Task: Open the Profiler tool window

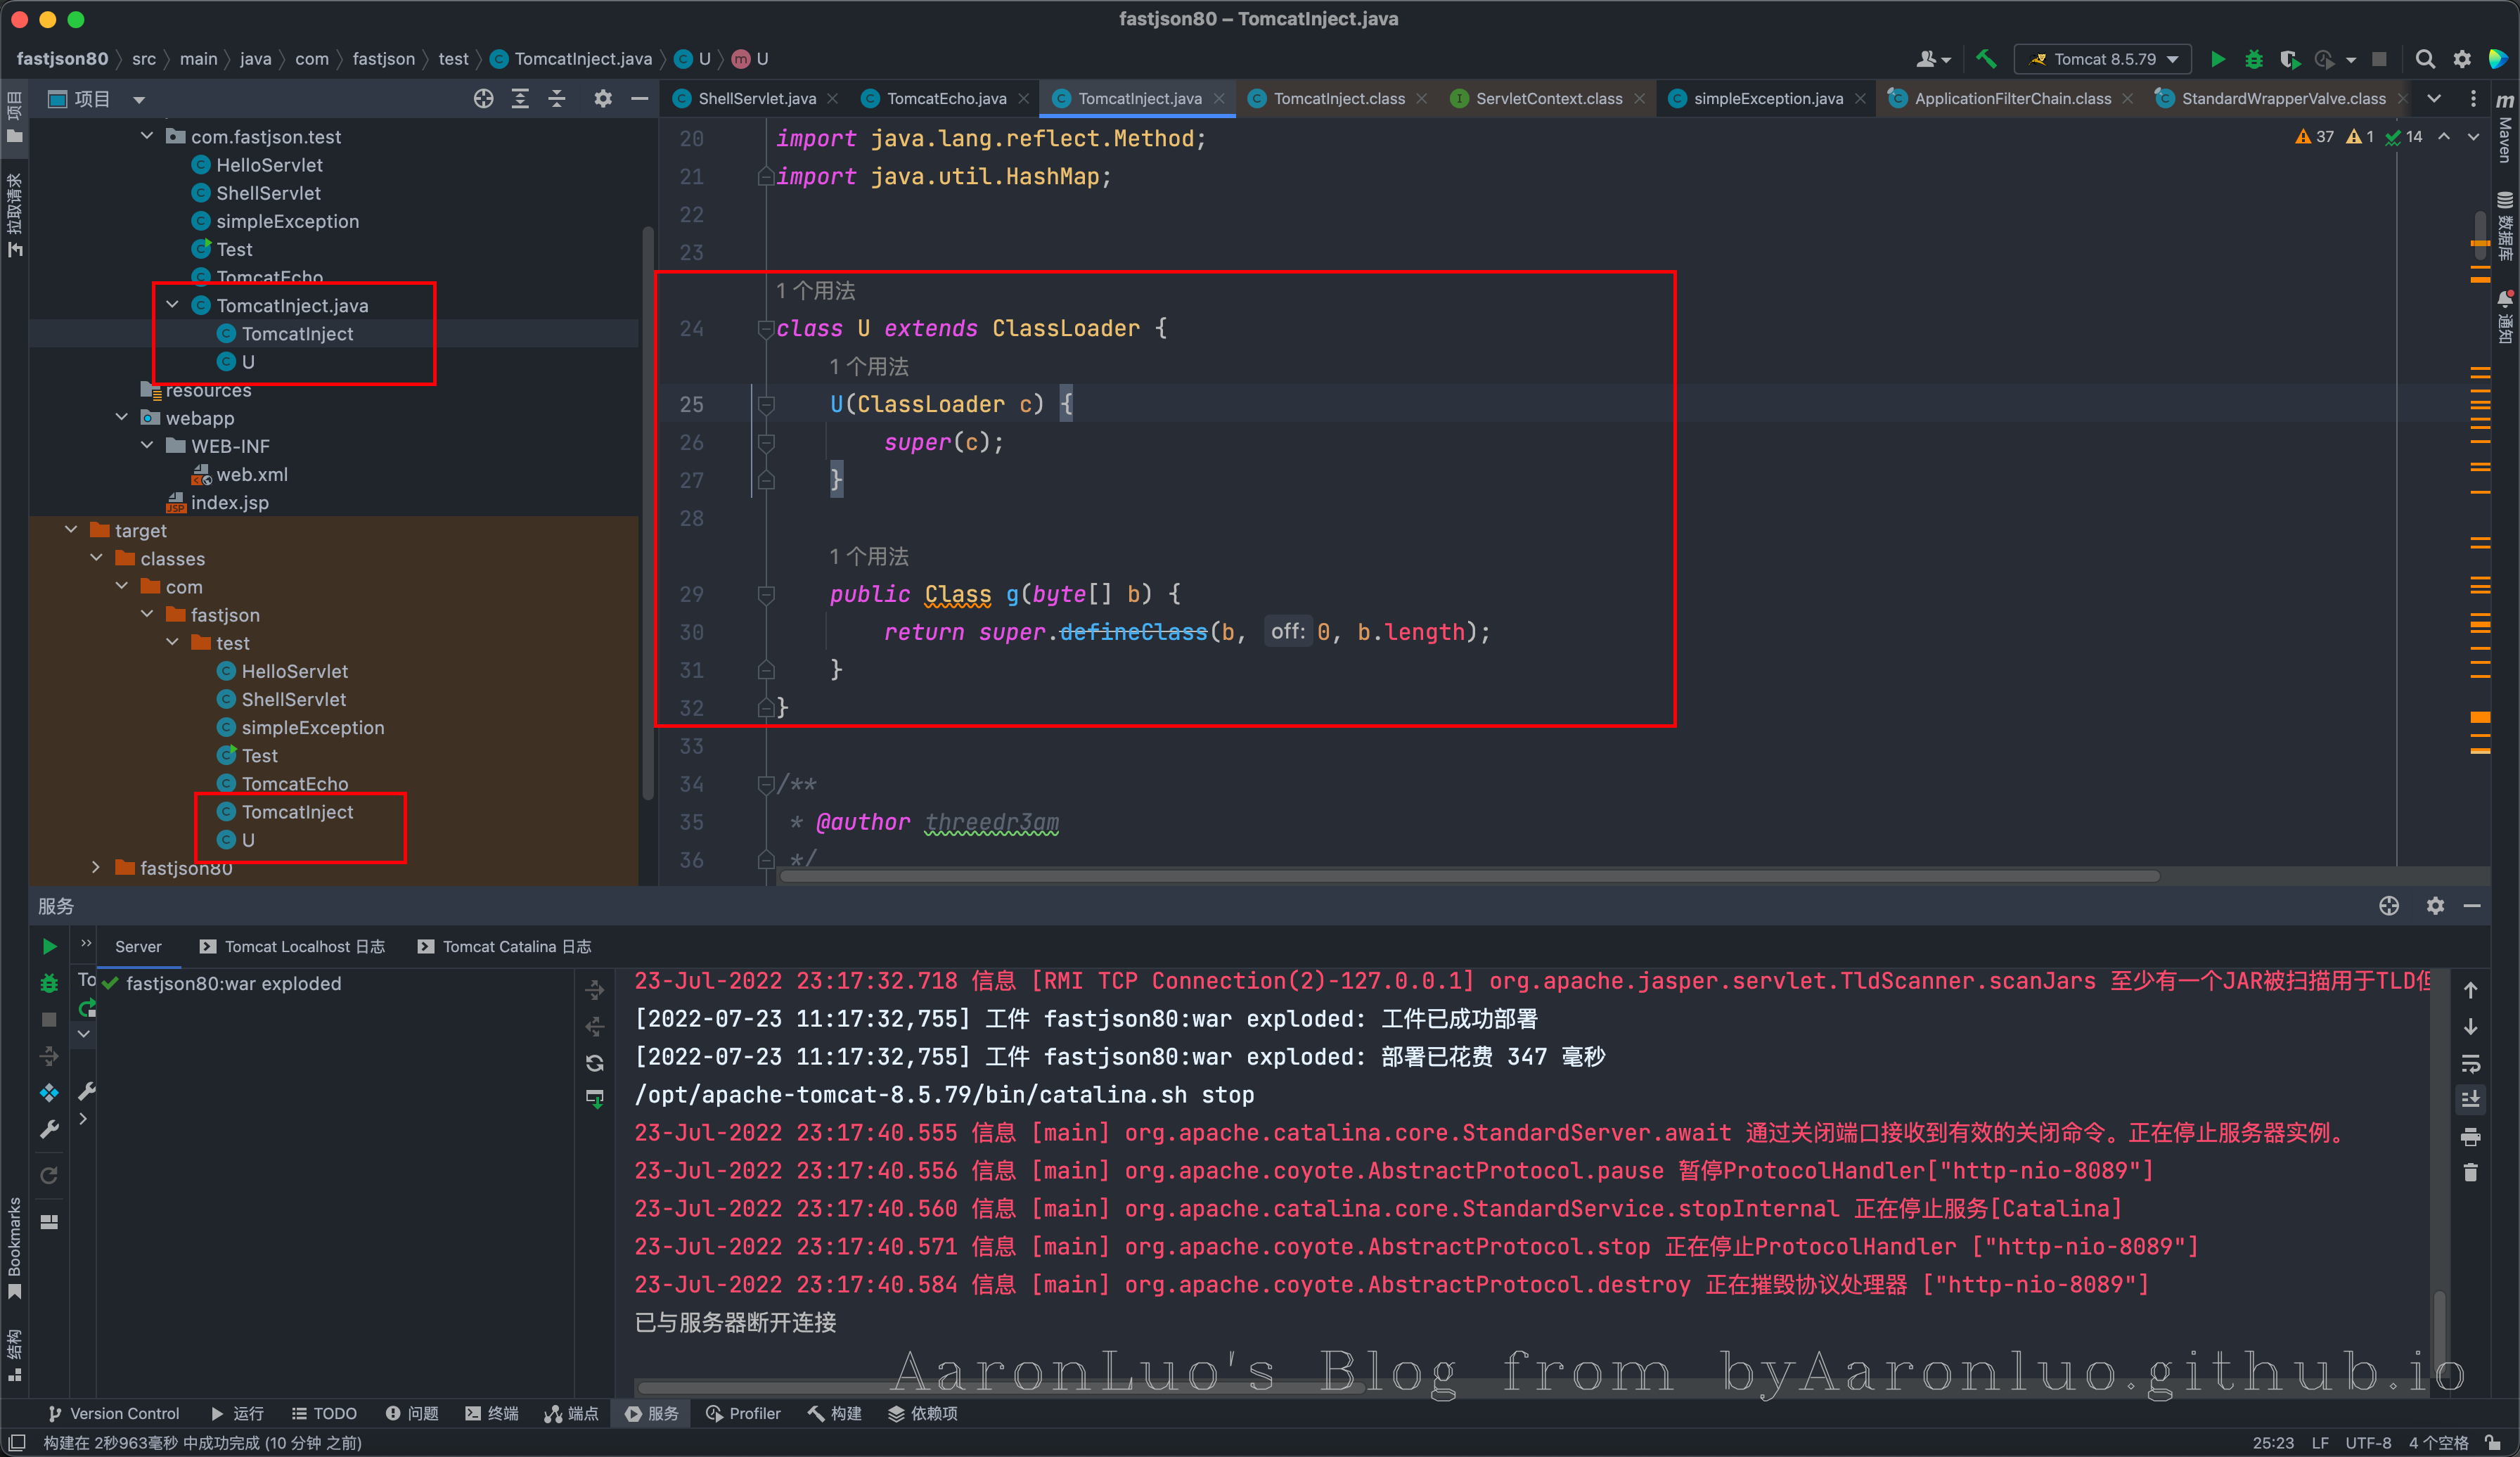Action: pos(743,1413)
